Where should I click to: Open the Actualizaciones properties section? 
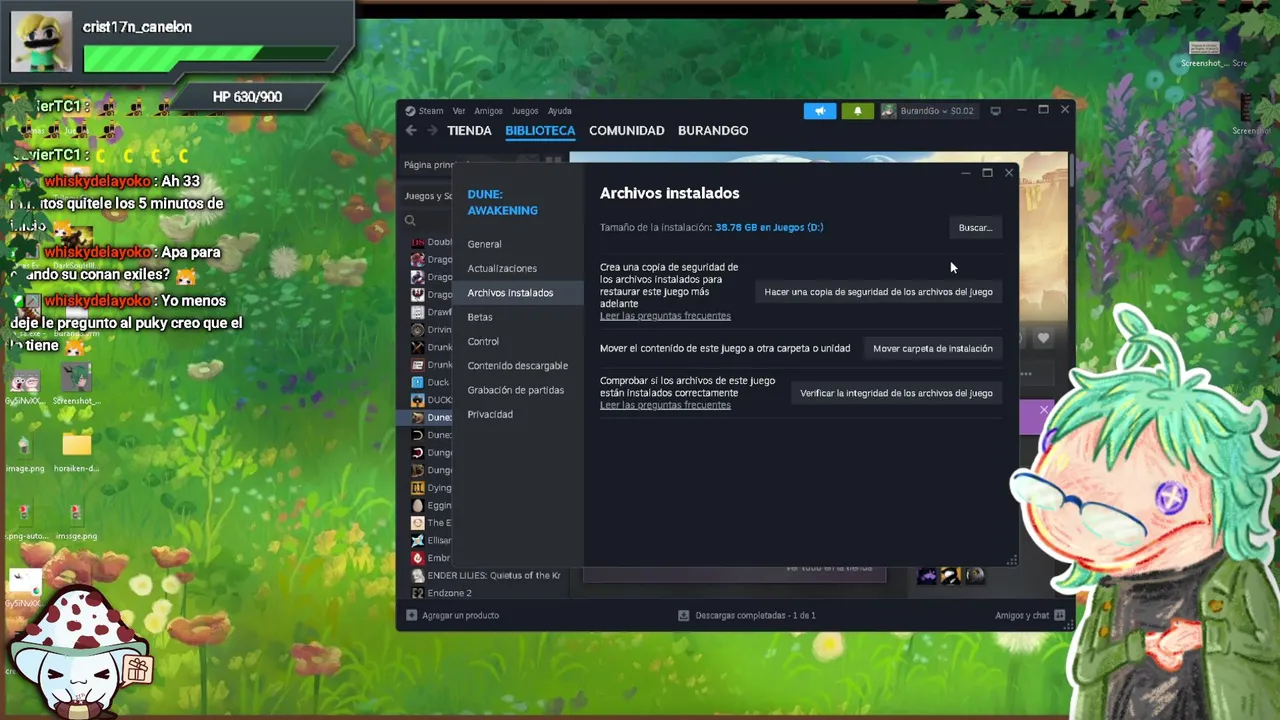pyautogui.click(x=502, y=268)
